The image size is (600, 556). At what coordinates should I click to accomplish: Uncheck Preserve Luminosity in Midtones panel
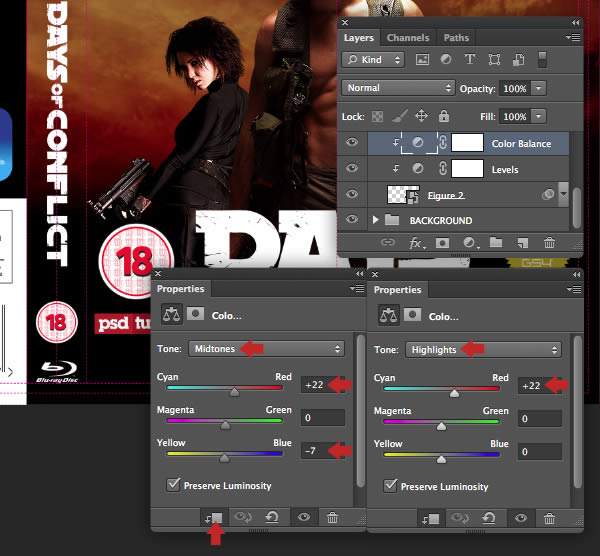coord(173,484)
